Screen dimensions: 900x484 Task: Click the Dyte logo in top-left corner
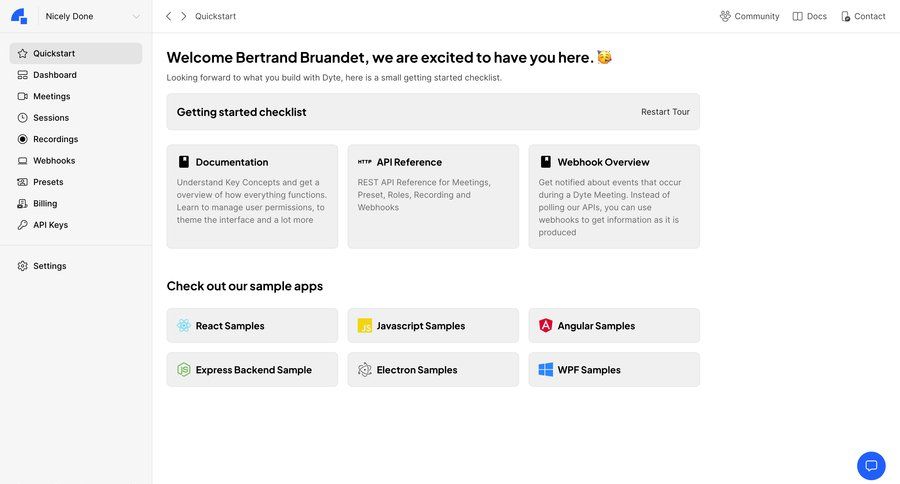[19, 16]
